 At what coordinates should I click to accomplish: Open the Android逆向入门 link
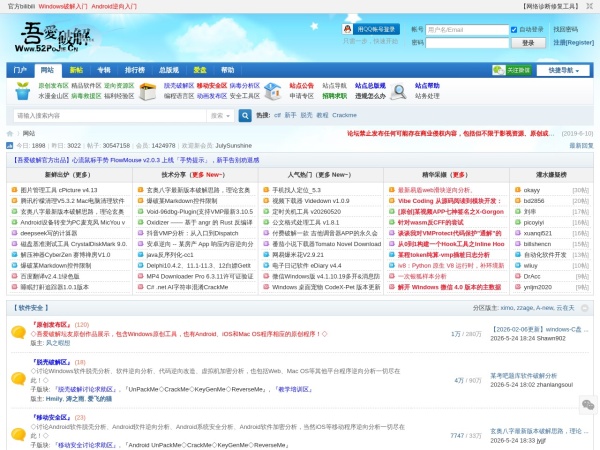coord(114,7)
